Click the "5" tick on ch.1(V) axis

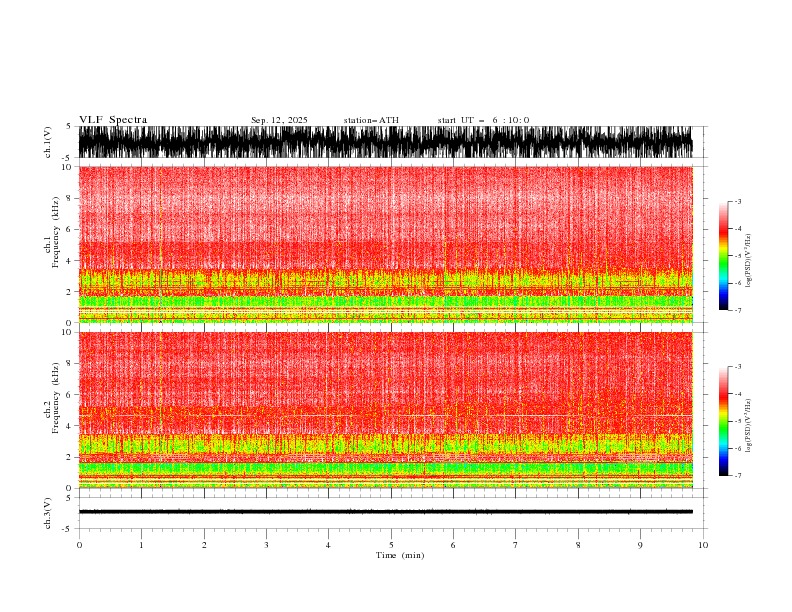point(69,126)
